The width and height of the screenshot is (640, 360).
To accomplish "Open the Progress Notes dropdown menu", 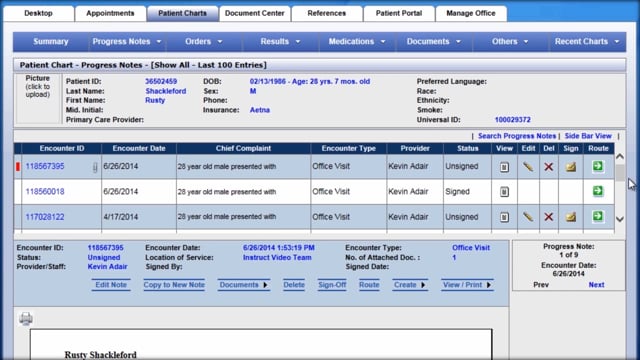I will click(127, 42).
